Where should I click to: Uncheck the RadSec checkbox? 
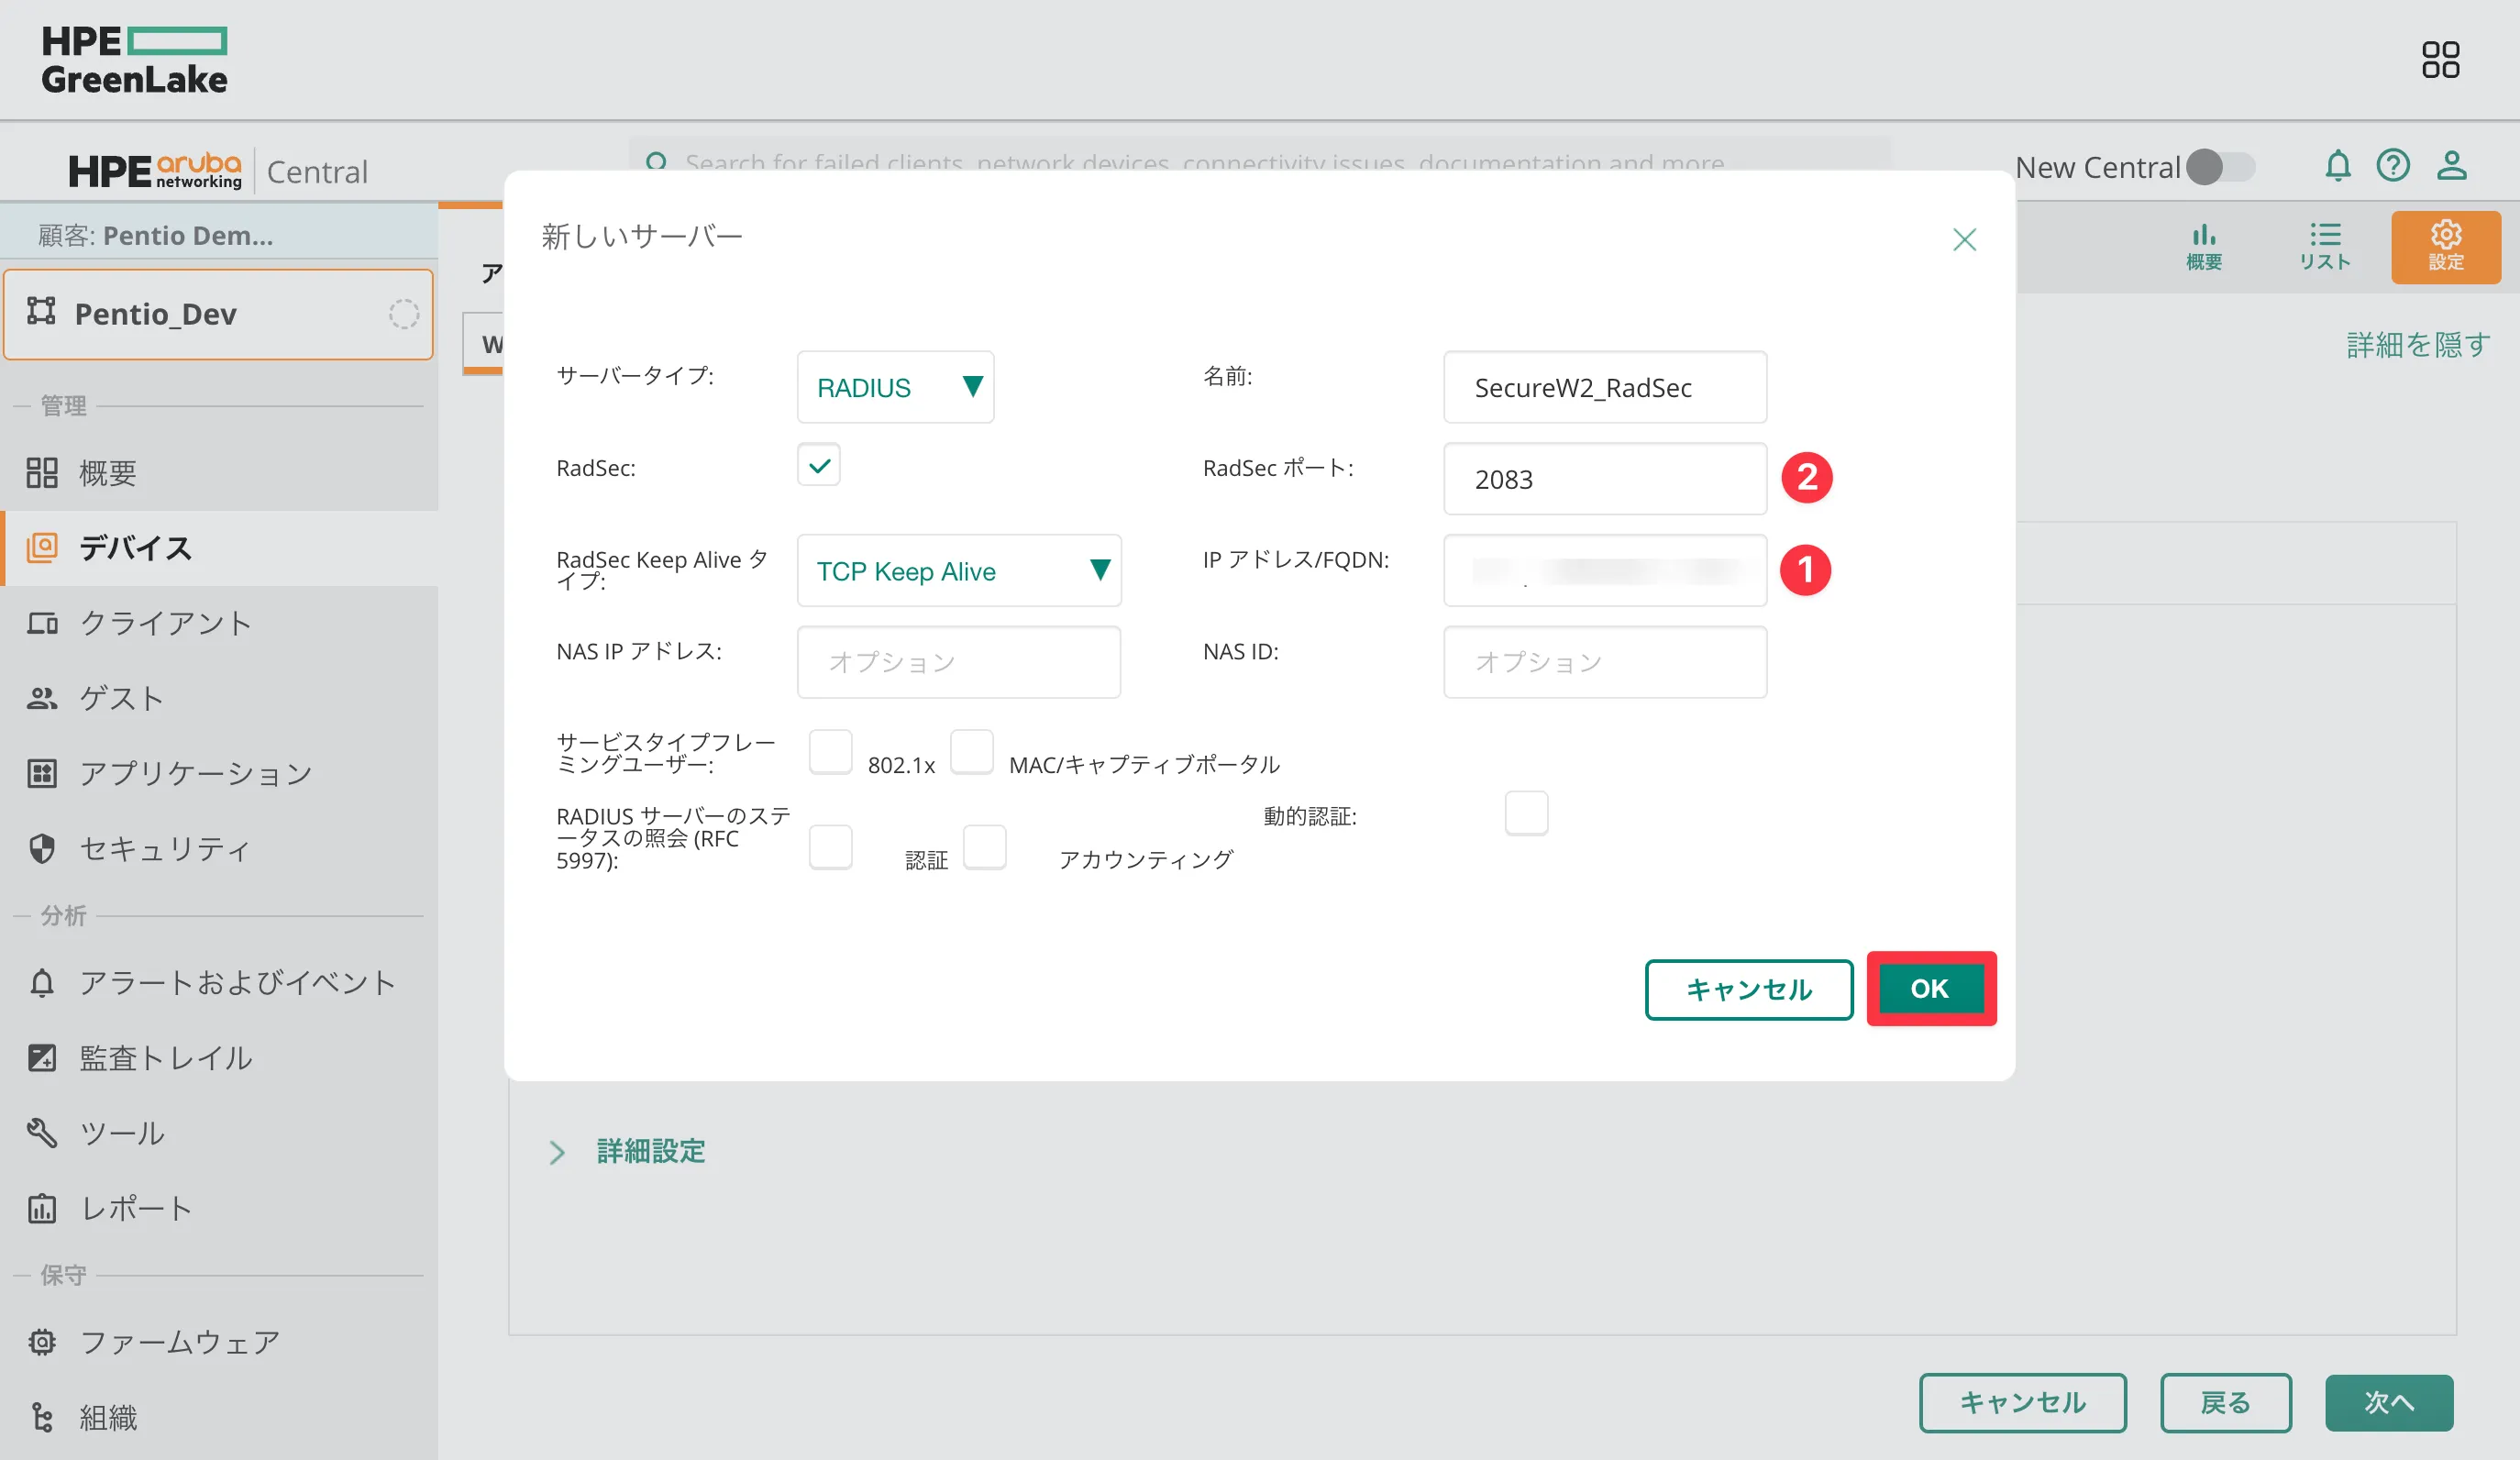[818, 465]
